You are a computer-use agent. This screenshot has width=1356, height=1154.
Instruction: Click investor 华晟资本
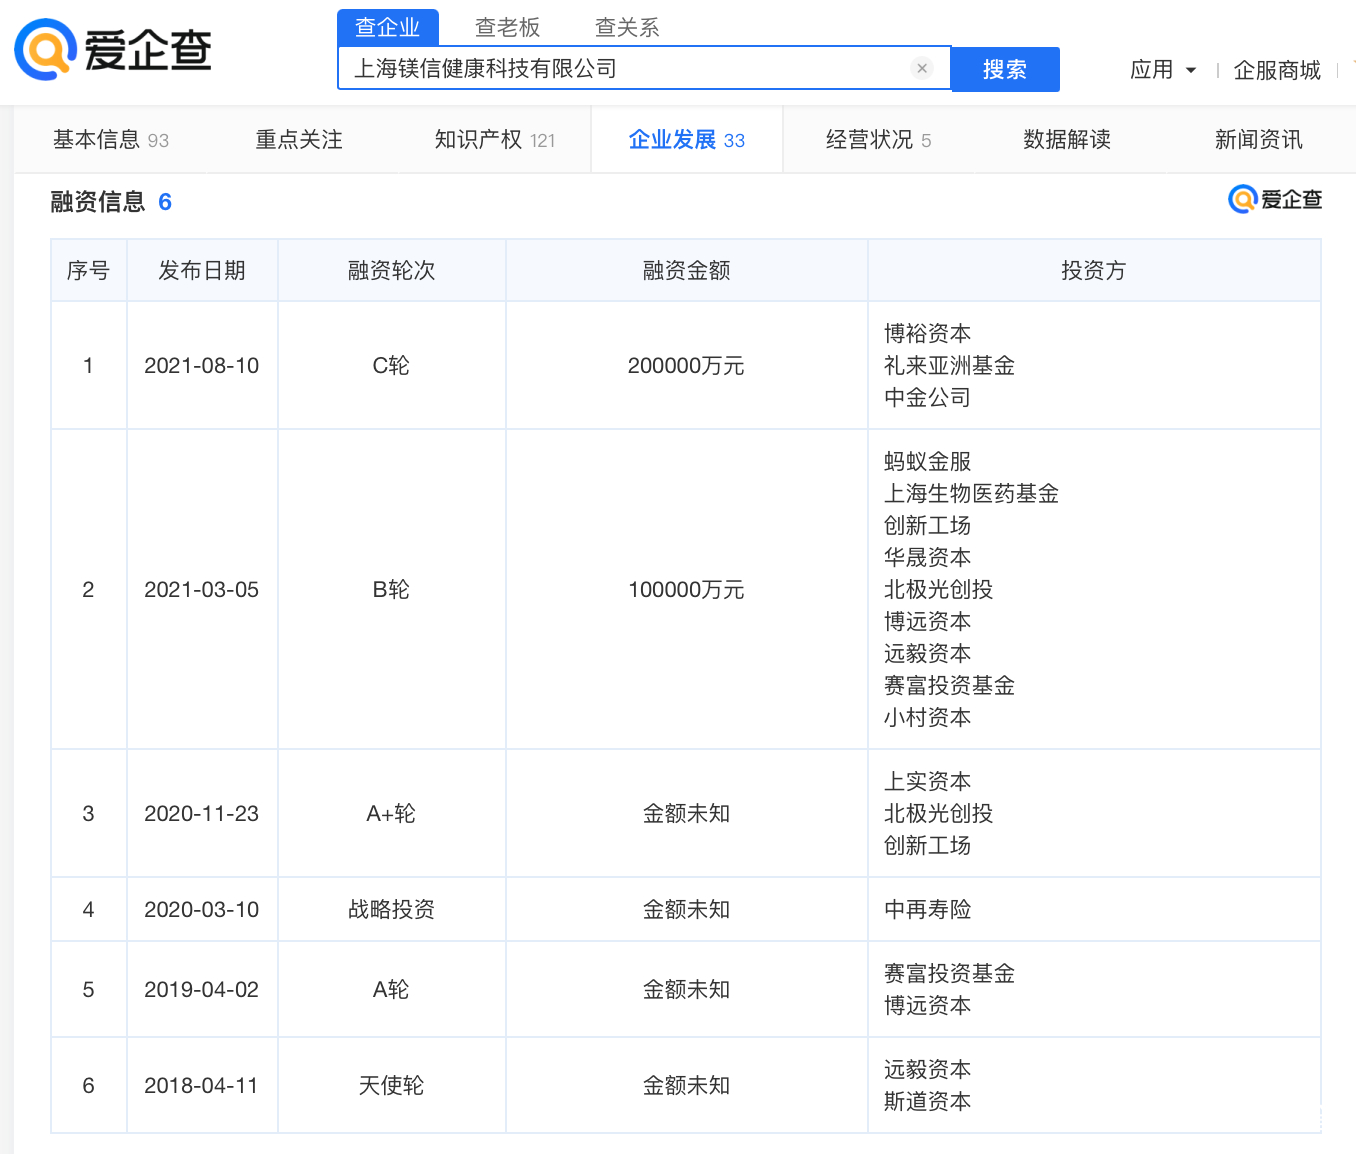click(x=927, y=558)
